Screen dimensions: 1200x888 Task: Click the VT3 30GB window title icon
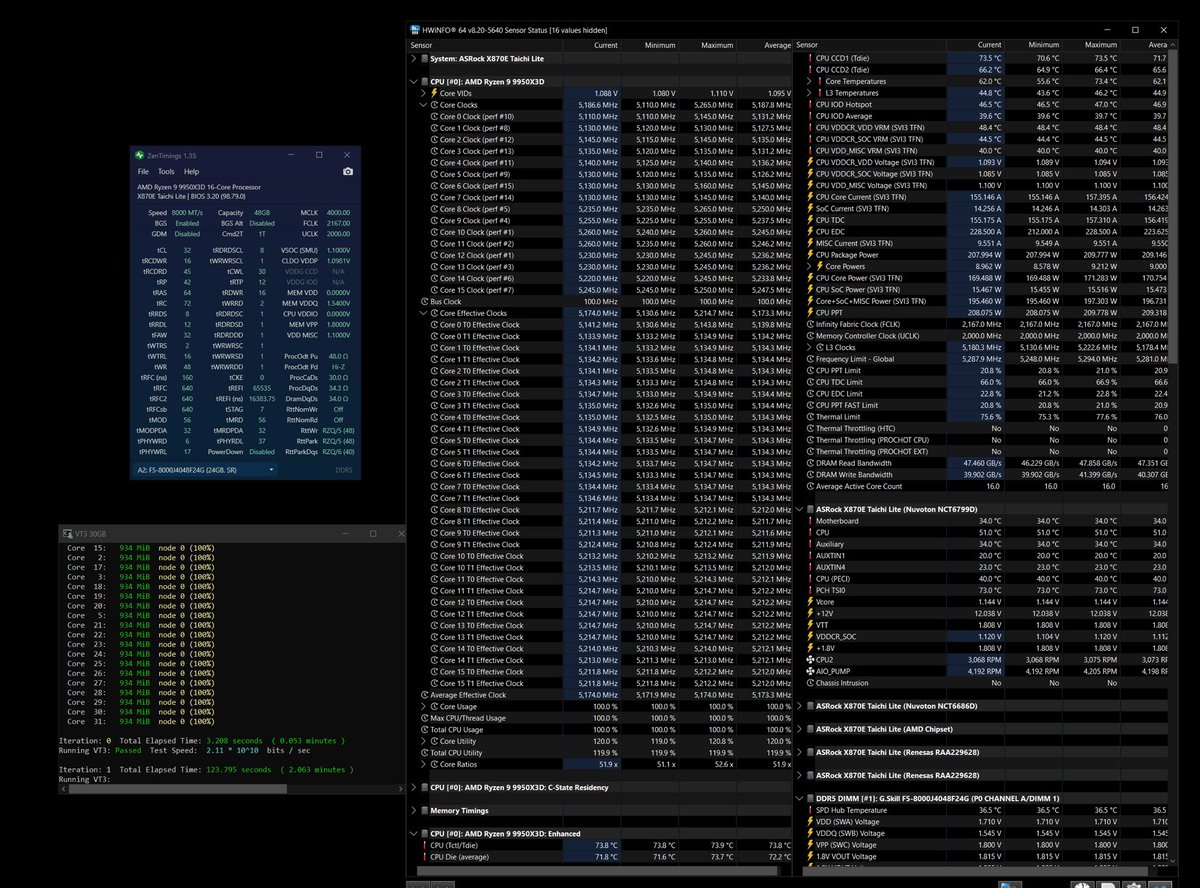(67, 533)
